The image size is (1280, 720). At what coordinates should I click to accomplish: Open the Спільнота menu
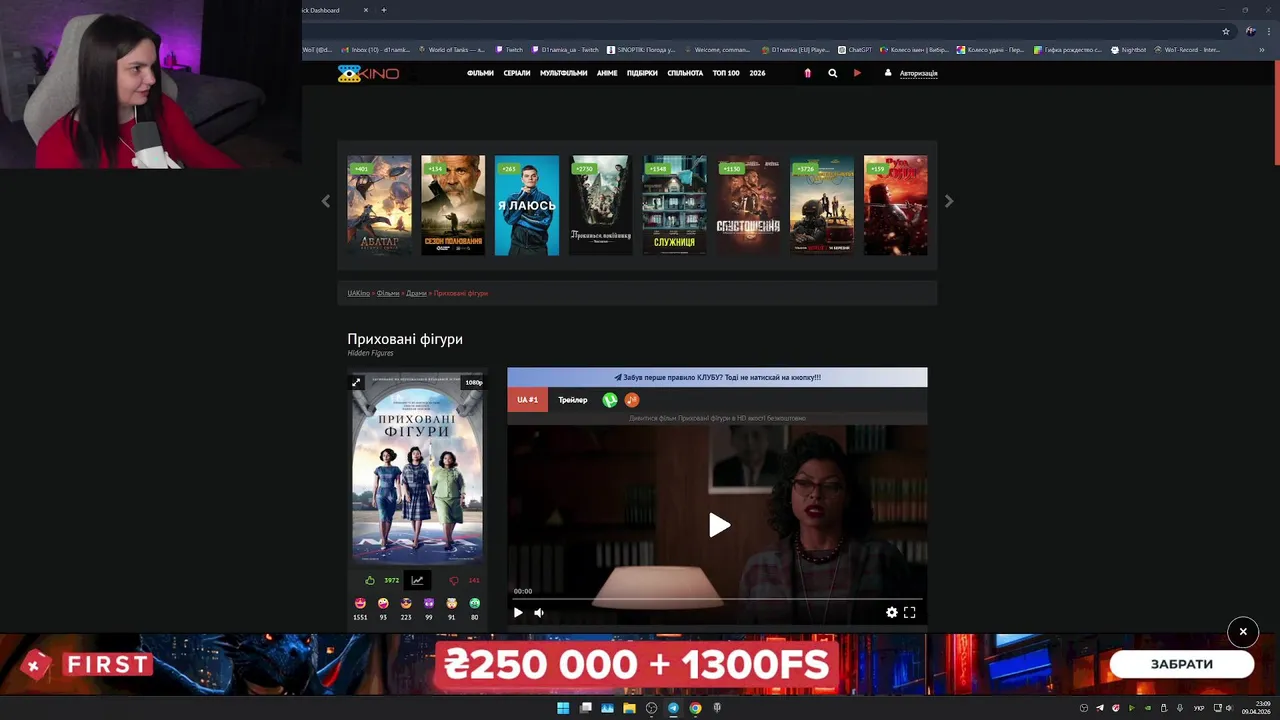685,73
